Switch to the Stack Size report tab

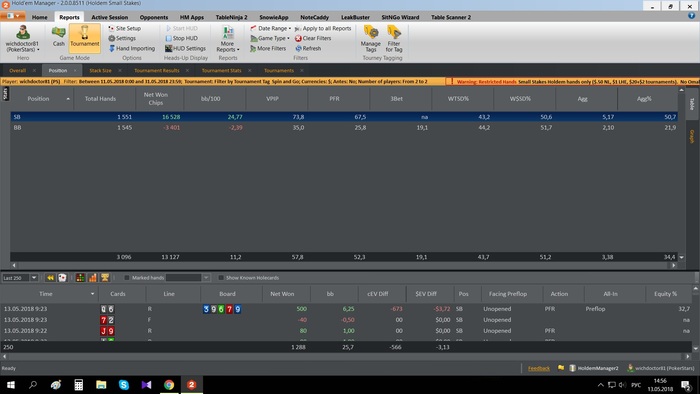(100, 71)
